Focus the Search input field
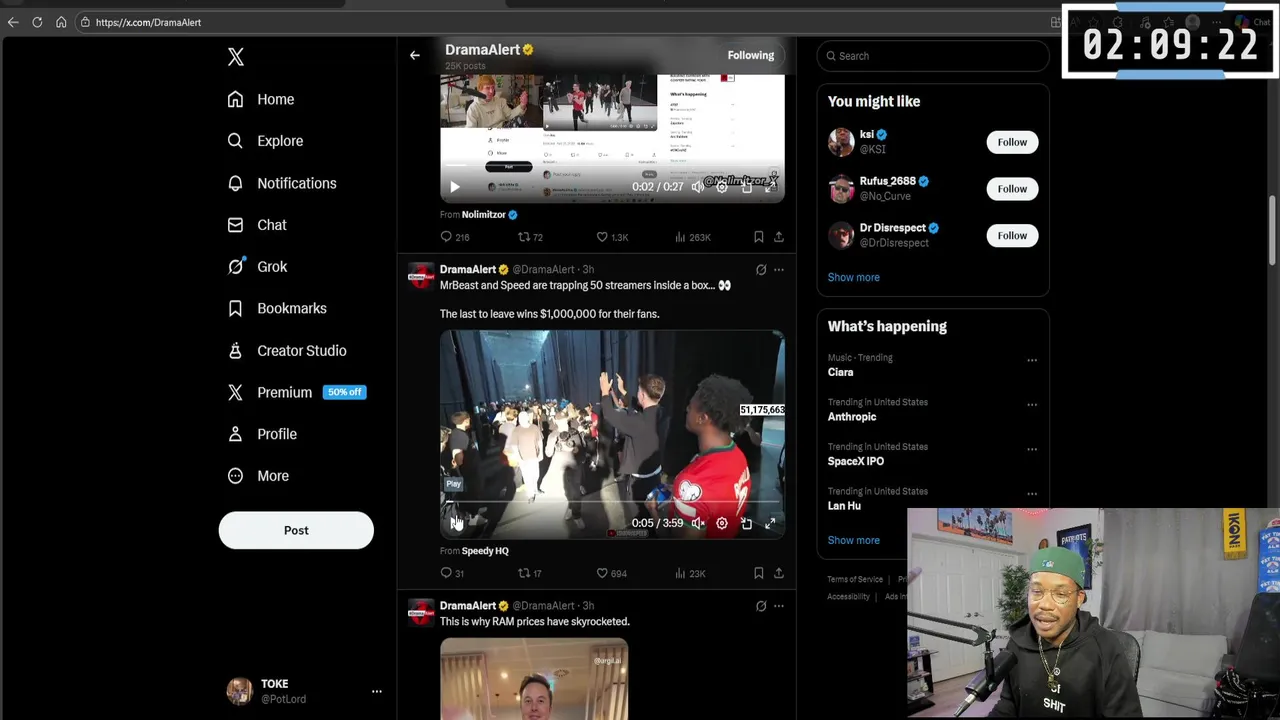Screen dimensions: 1280x720 pos(932,56)
